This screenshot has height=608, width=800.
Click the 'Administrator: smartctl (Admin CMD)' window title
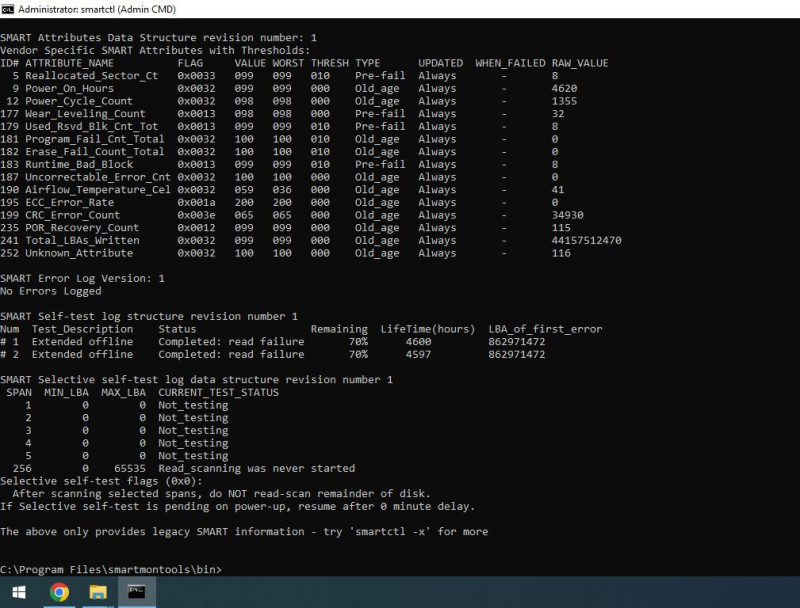[x=97, y=9]
